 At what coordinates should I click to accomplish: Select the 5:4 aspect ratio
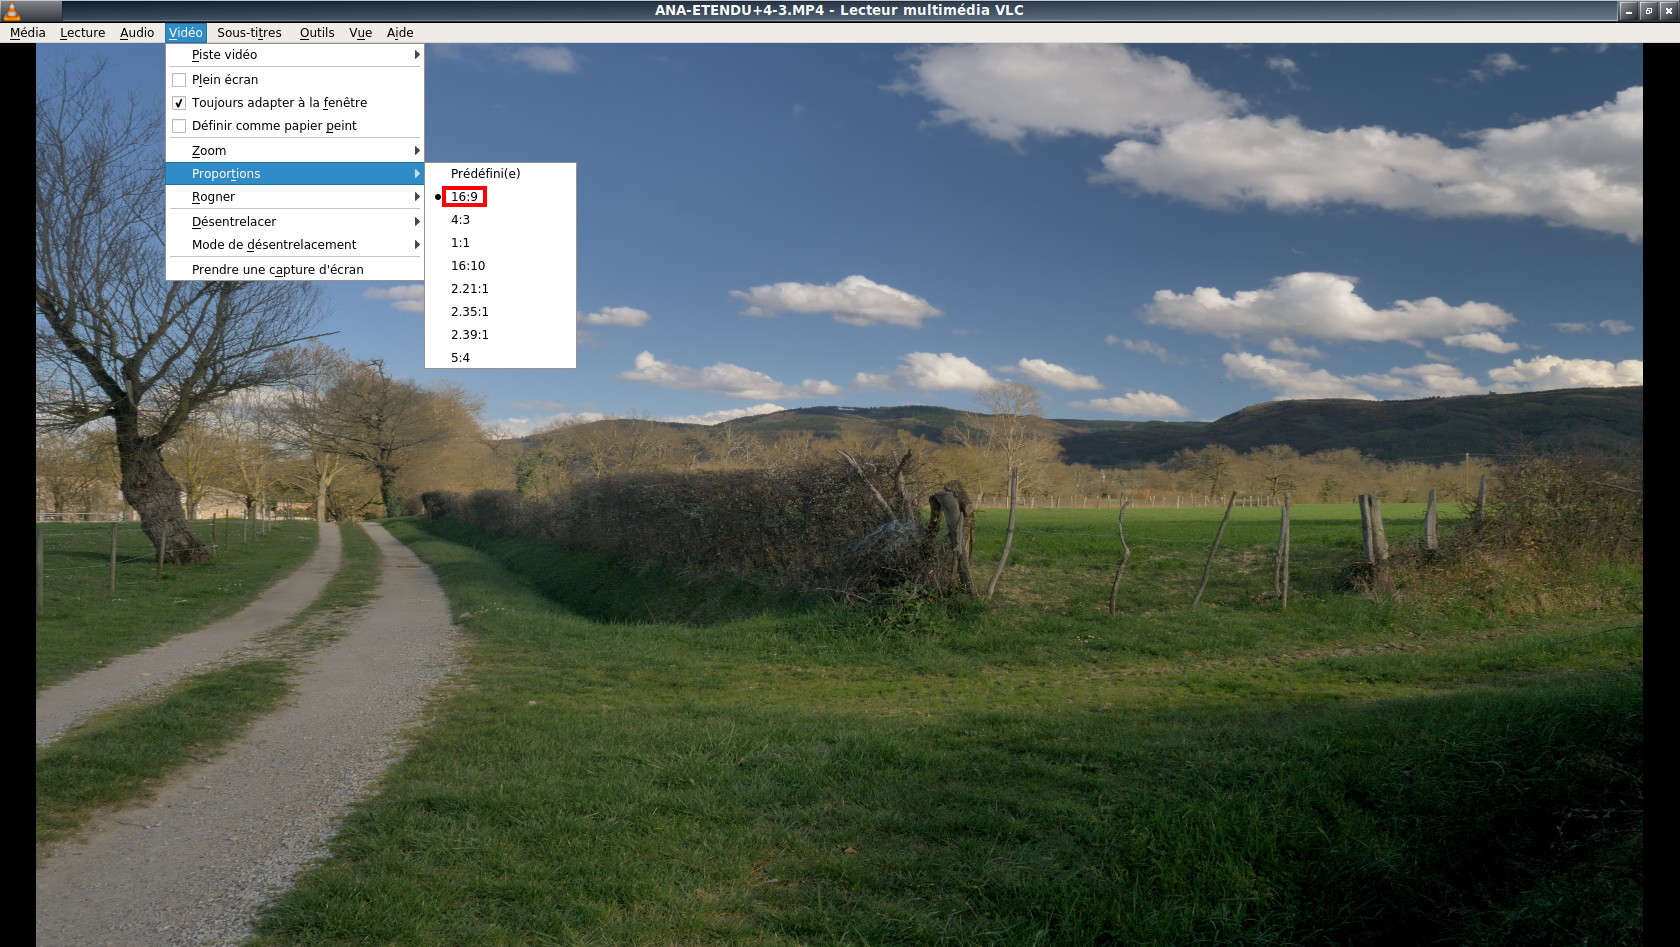460,358
